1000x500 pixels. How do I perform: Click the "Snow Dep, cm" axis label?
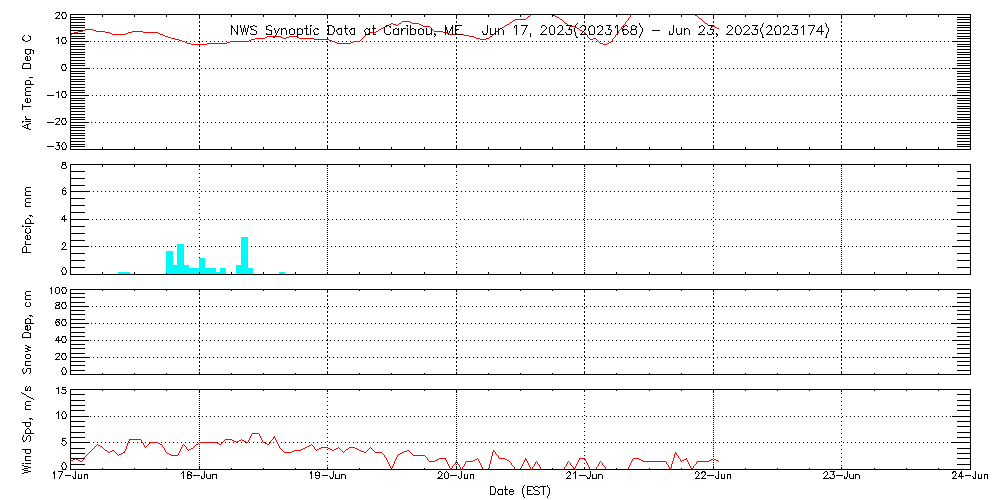pyautogui.click(x=28, y=331)
